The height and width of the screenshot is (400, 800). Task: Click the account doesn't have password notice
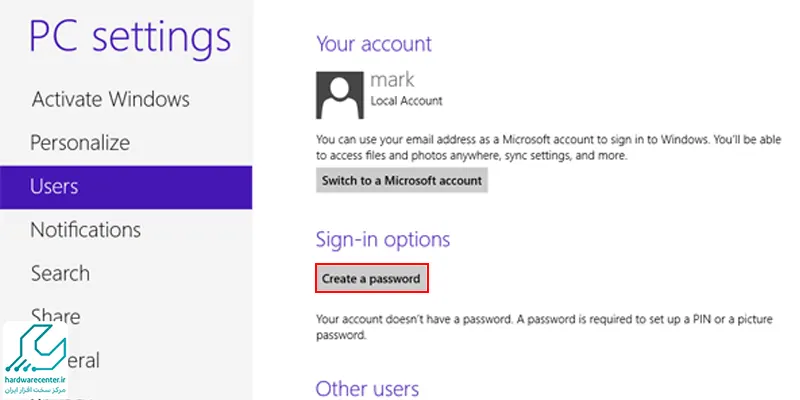tap(544, 328)
